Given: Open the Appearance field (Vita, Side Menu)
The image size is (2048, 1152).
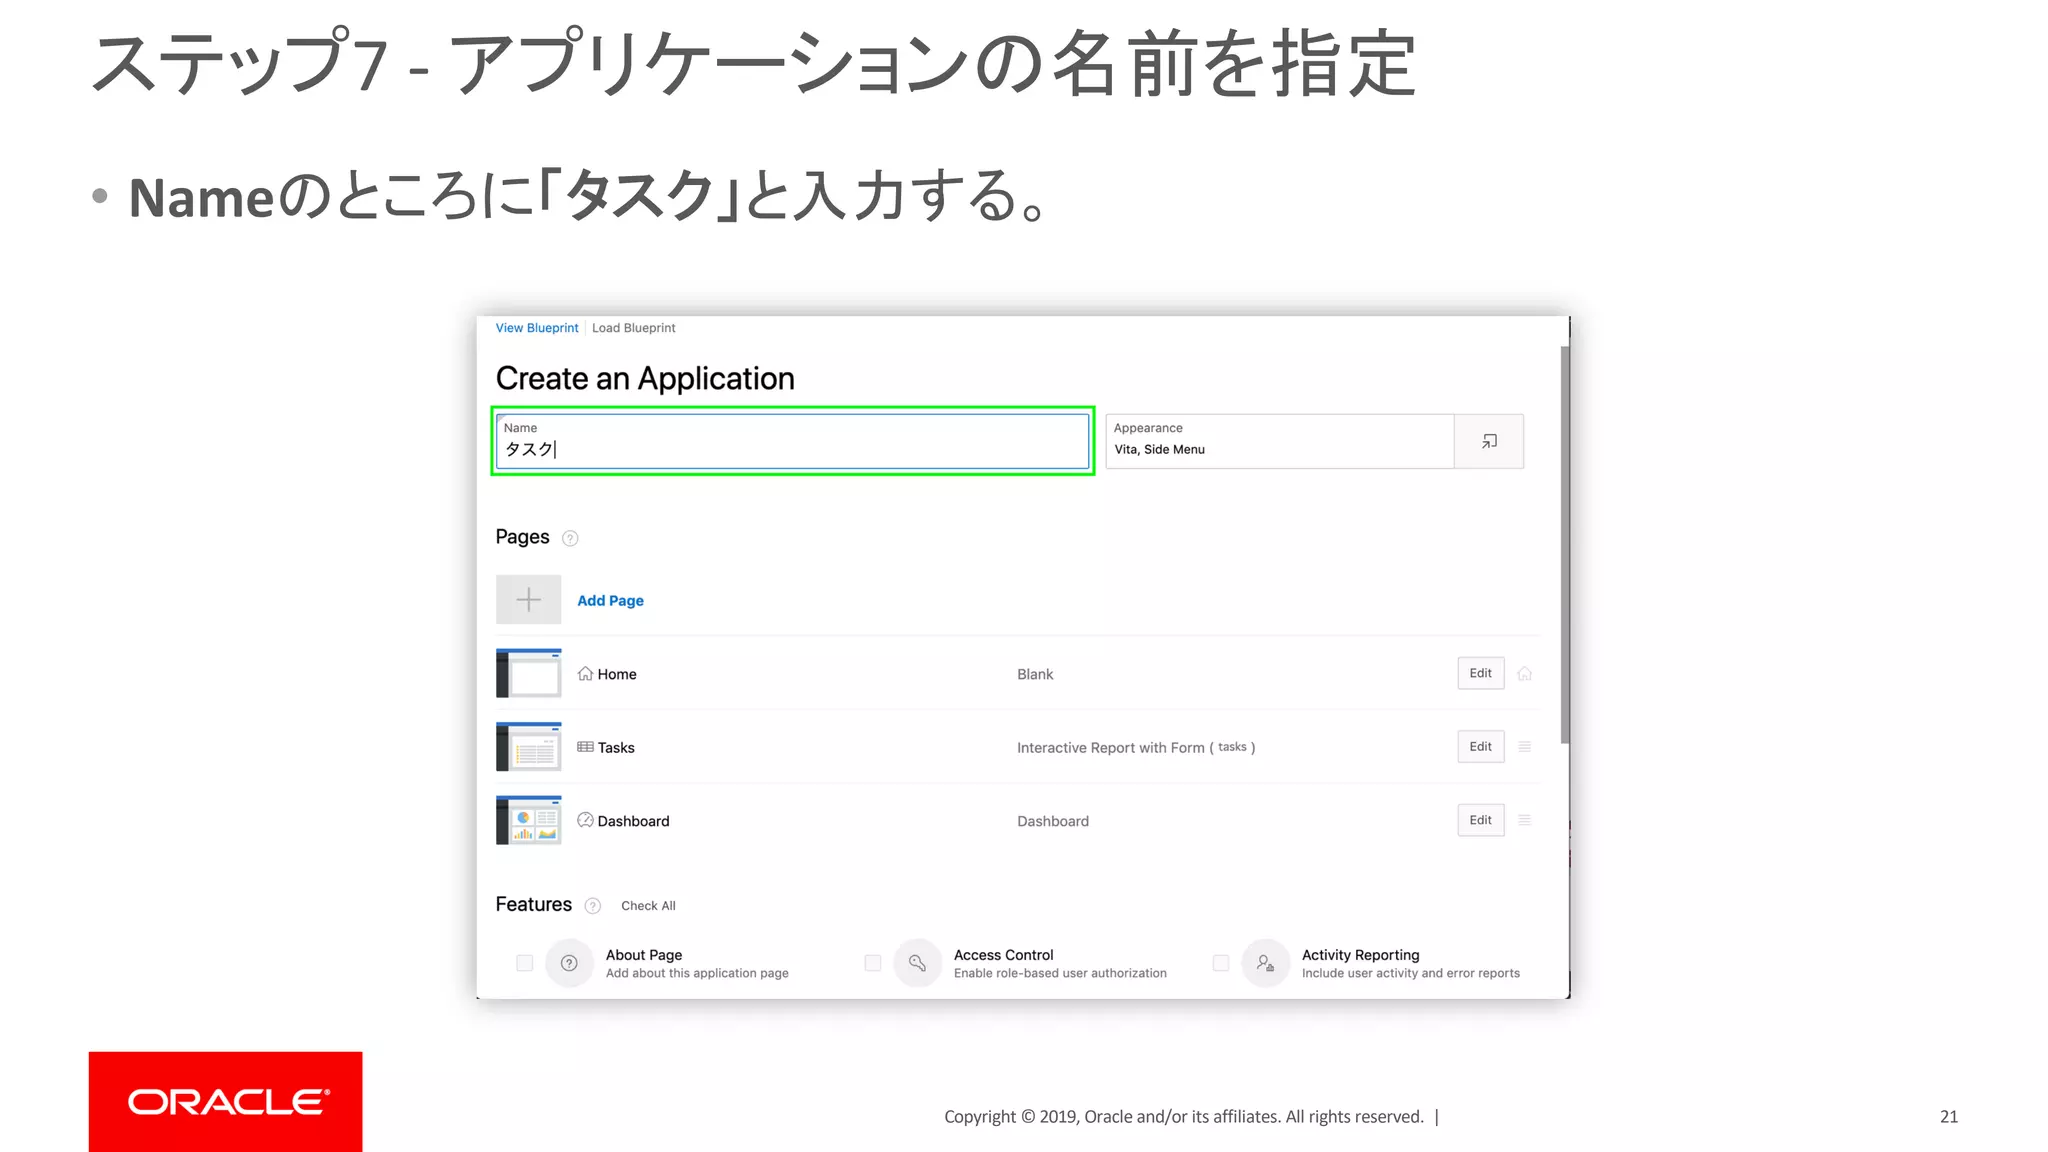Looking at the screenshot, I should point(1279,441).
